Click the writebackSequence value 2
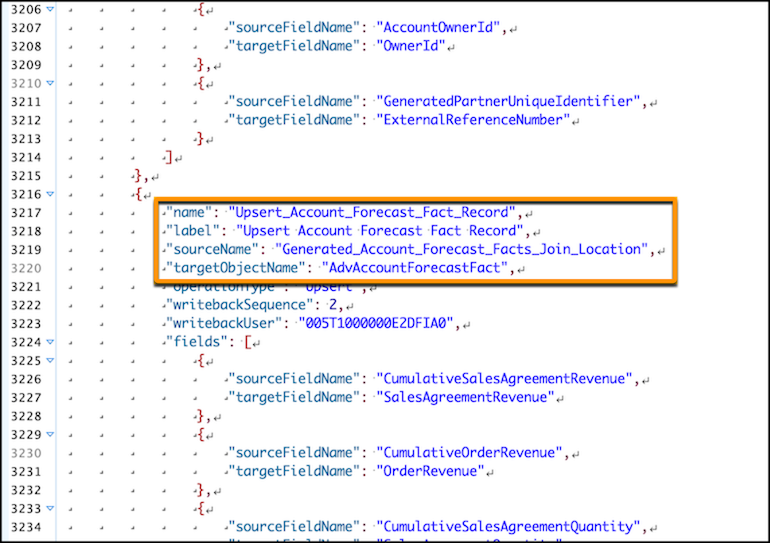 click(333, 305)
